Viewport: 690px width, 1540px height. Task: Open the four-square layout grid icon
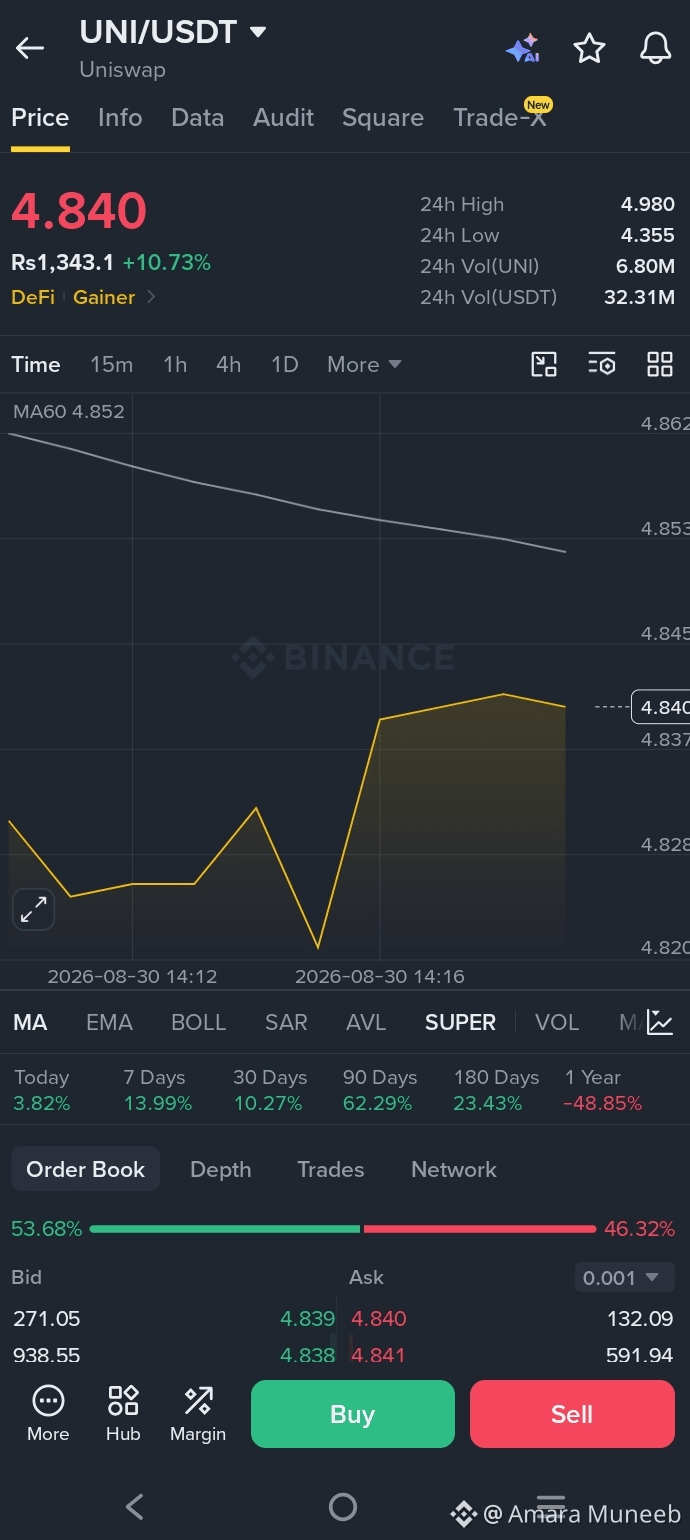(x=660, y=364)
